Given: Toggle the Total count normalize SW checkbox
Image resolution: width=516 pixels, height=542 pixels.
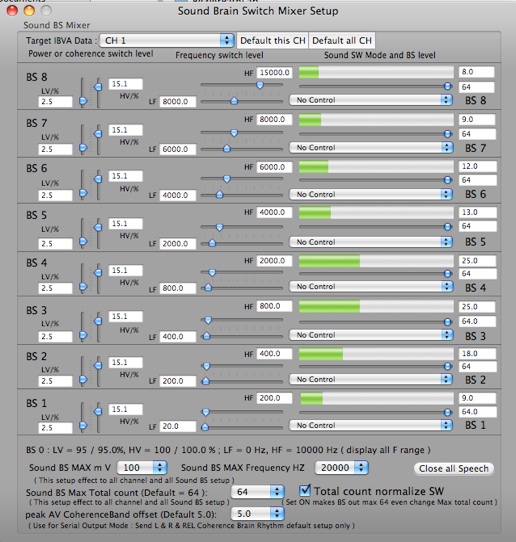Looking at the screenshot, I should pyautogui.click(x=305, y=490).
